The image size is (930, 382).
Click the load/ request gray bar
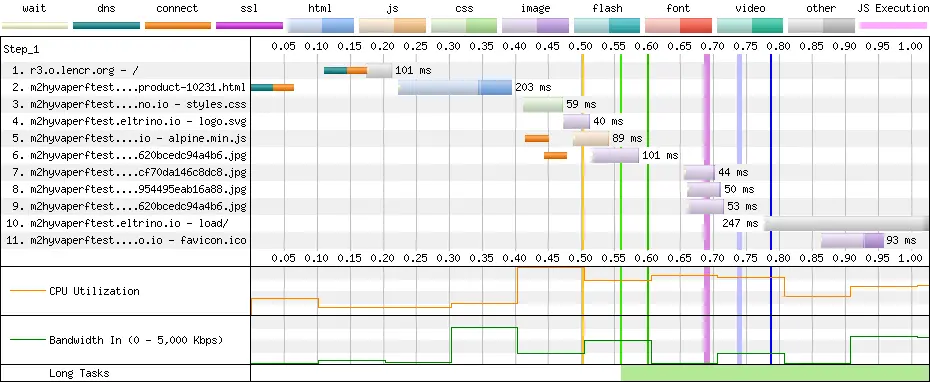846,224
